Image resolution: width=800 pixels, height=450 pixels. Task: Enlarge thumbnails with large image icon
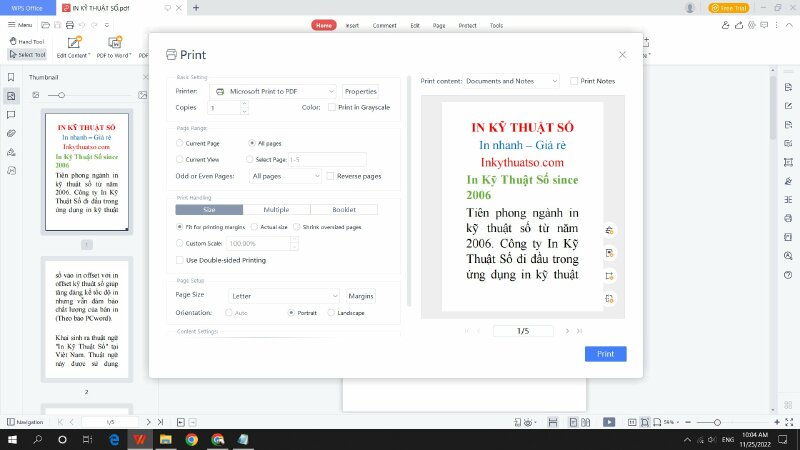click(x=143, y=95)
